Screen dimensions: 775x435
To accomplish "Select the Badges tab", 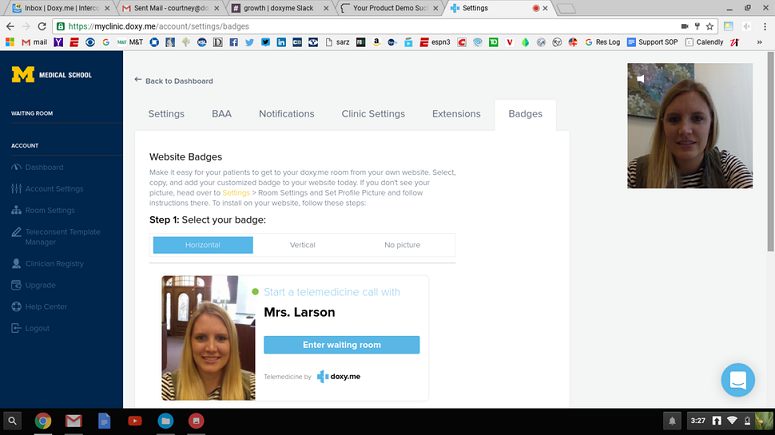I will tap(525, 114).
